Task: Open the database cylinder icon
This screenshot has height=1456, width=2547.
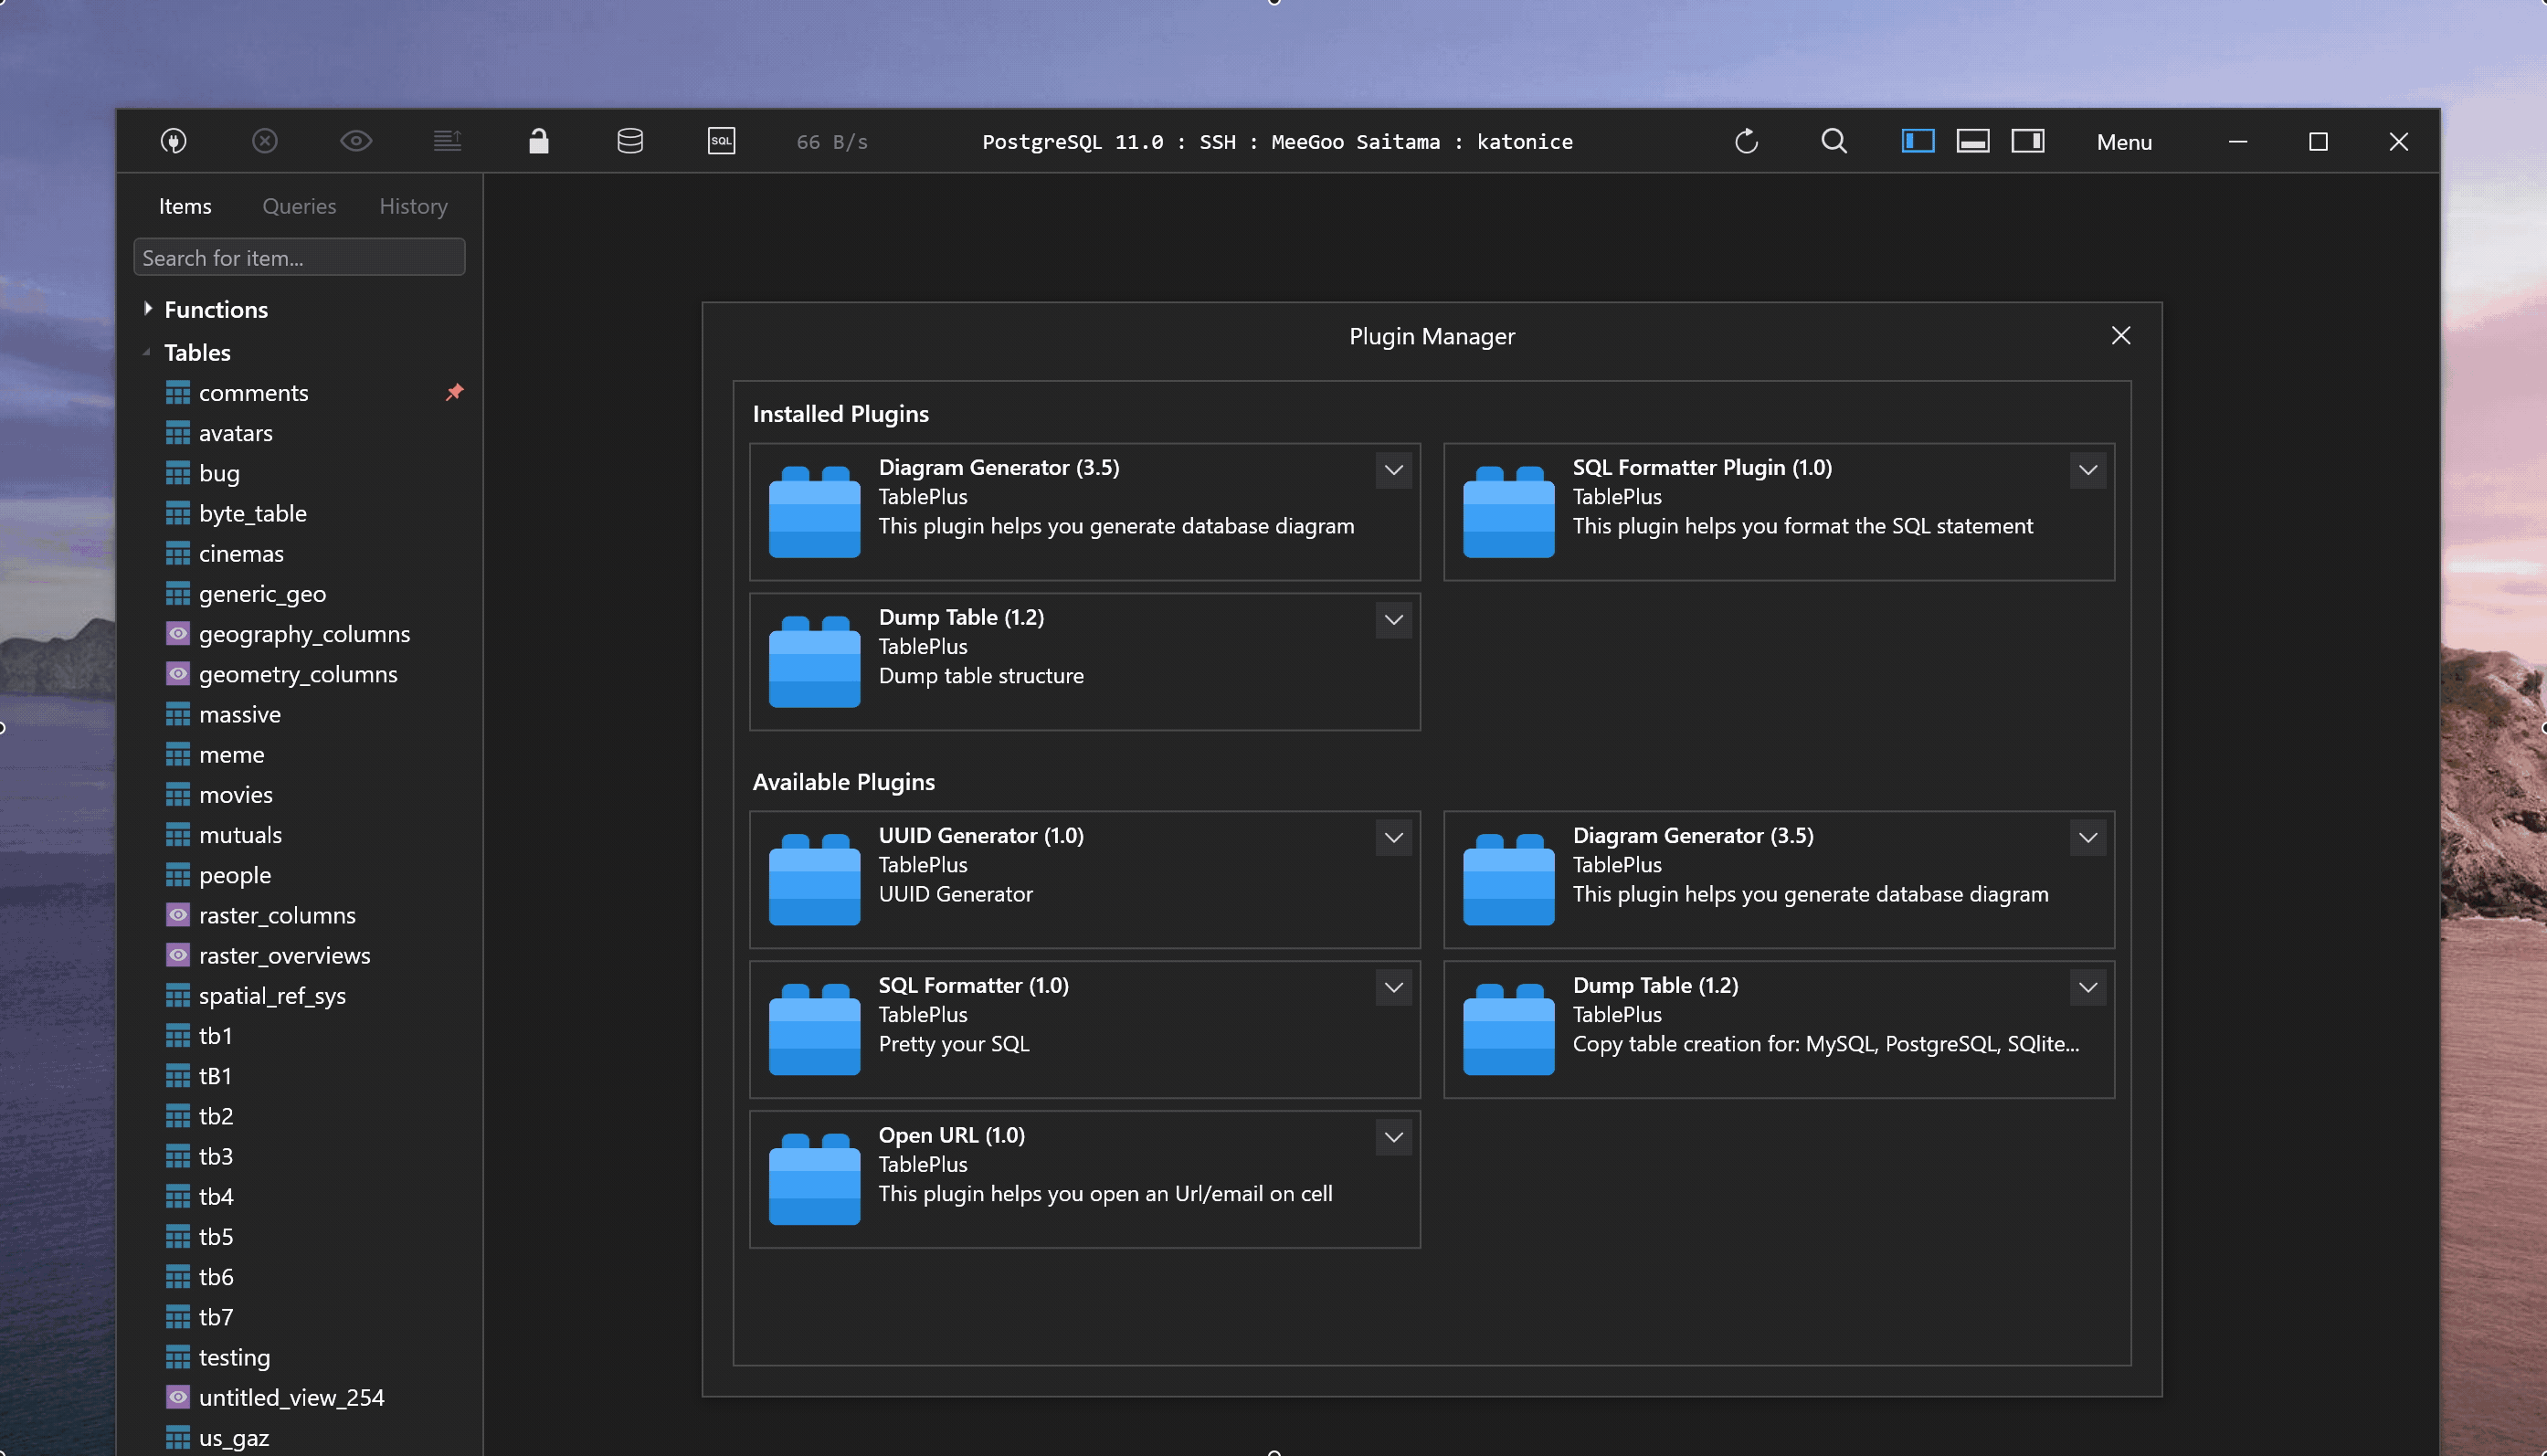Action: [x=630, y=141]
